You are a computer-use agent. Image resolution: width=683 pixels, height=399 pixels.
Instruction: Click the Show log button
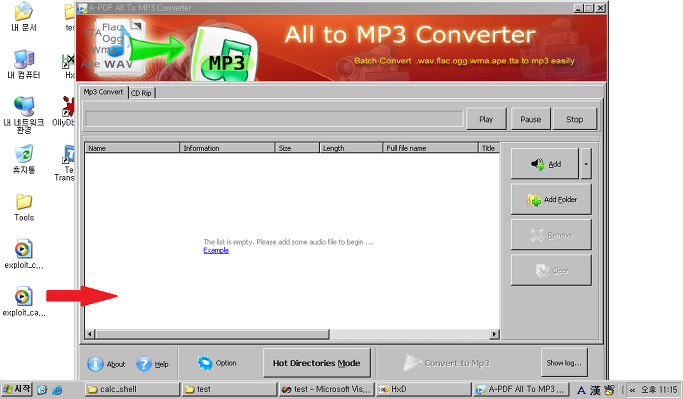tap(564, 362)
